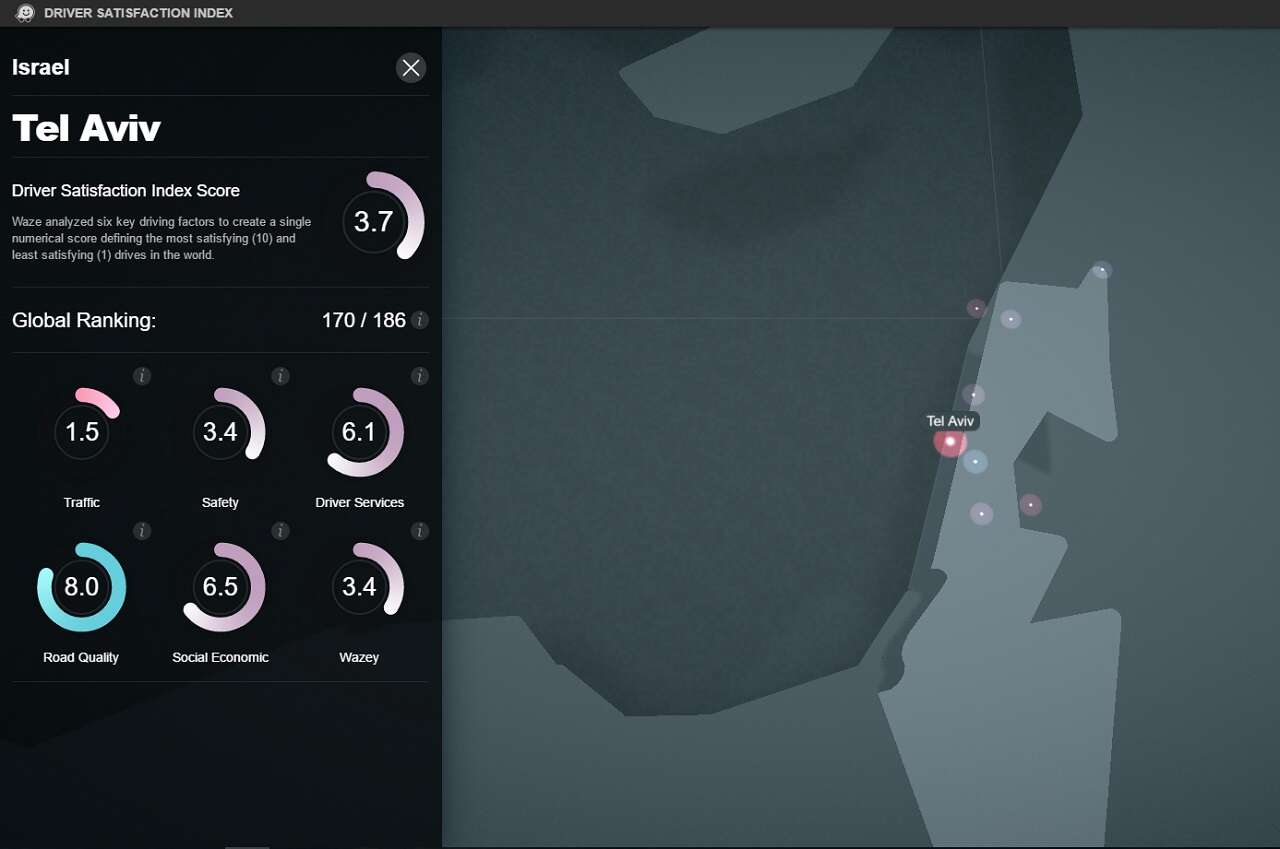
Task: Select the Traffic 1.5 score gauge
Action: 82,432
